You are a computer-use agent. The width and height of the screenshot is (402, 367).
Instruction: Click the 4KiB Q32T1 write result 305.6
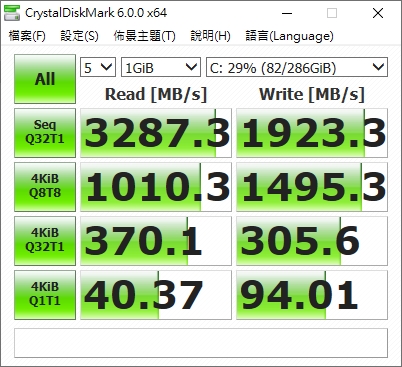click(x=312, y=241)
